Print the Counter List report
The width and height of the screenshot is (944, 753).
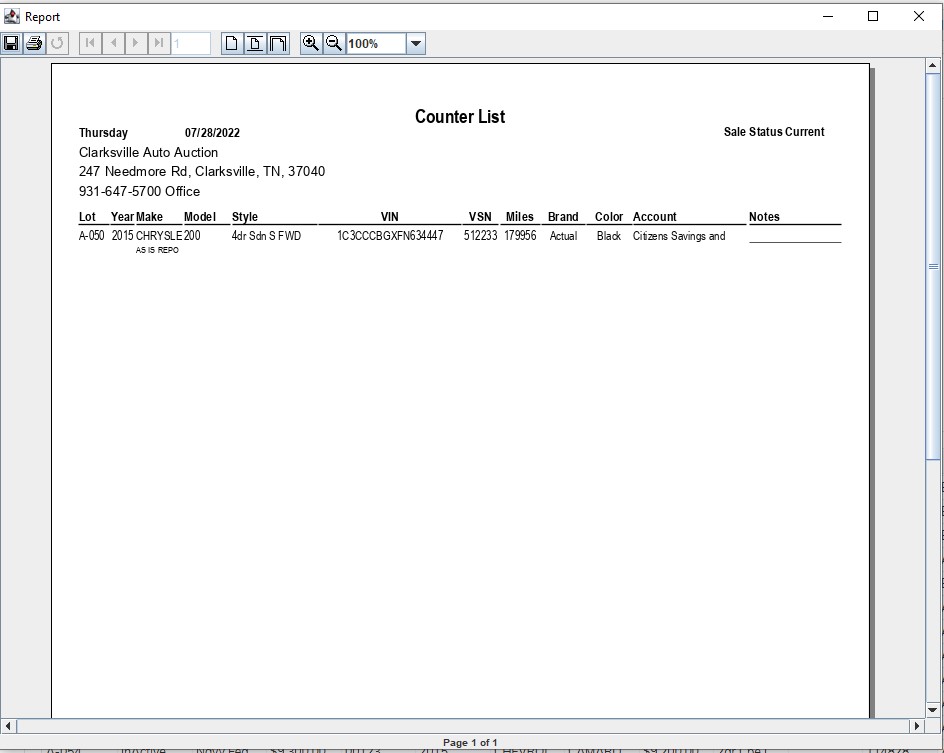(x=34, y=43)
